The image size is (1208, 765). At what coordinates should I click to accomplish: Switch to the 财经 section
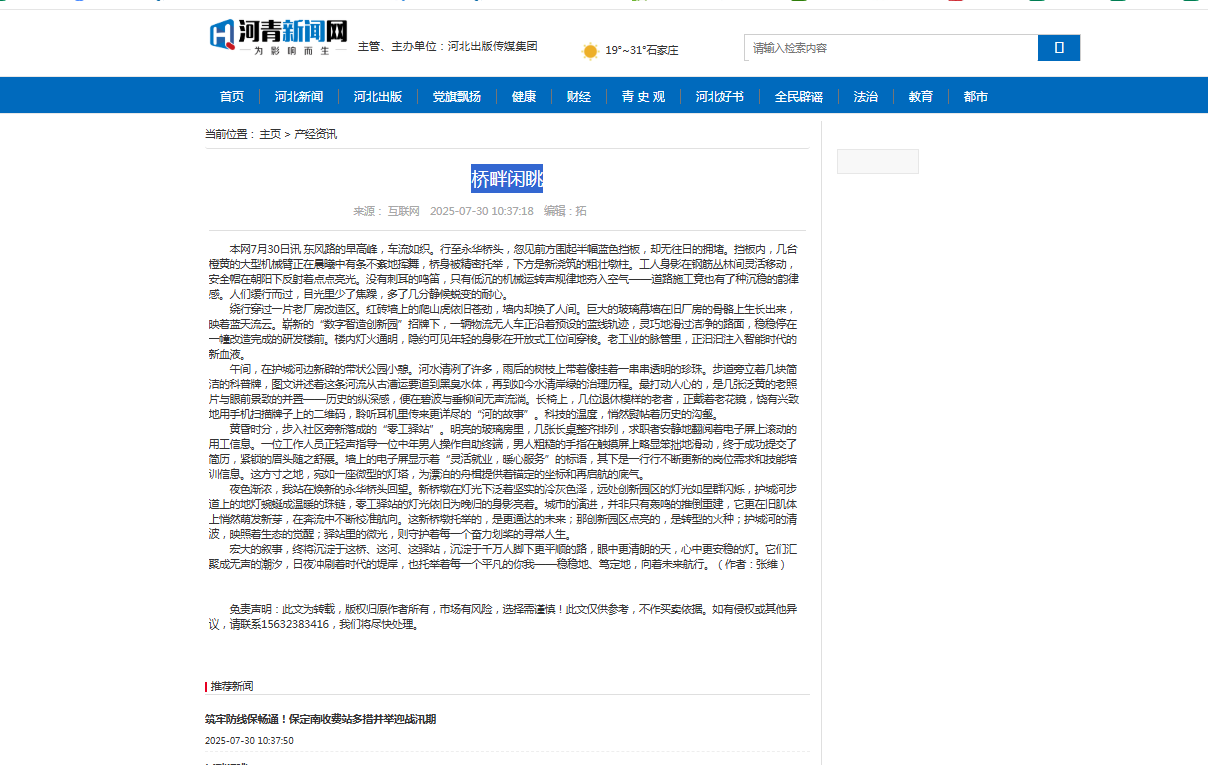point(578,97)
